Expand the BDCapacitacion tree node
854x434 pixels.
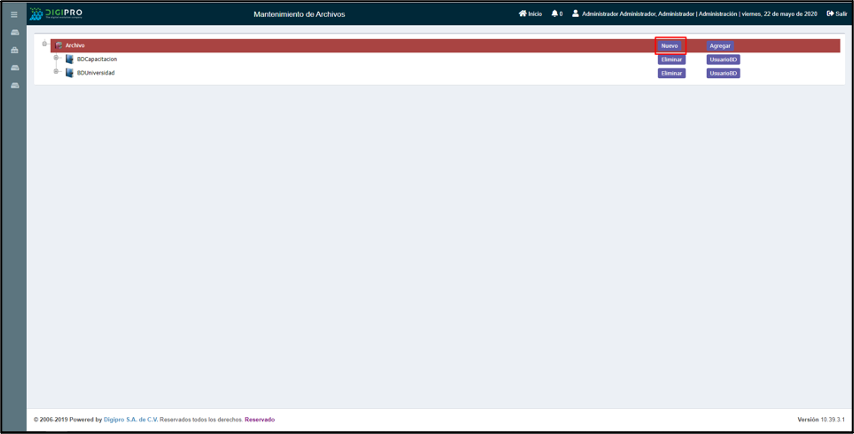[x=56, y=58]
